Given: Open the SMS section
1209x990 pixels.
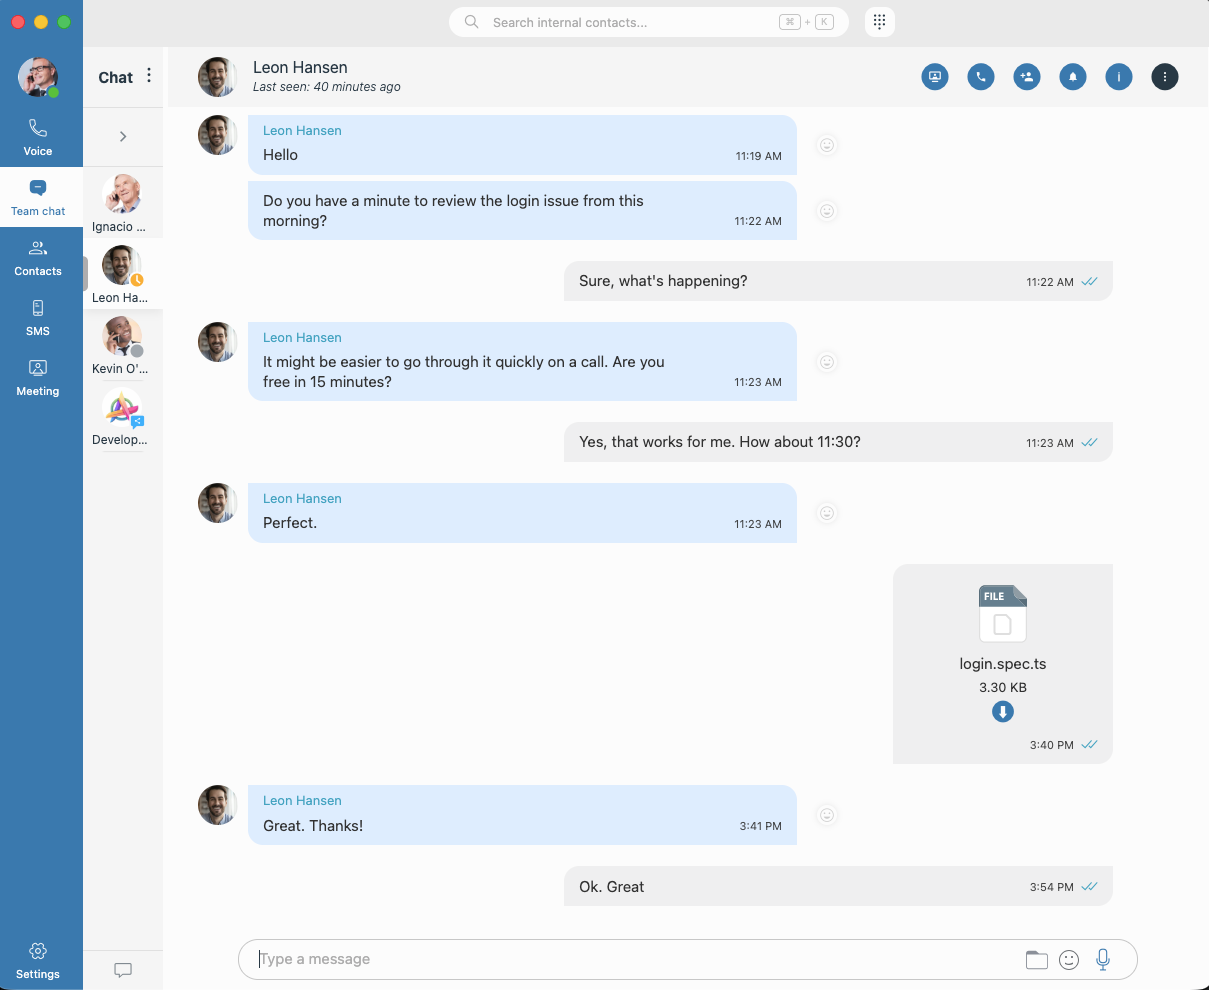Looking at the screenshot, I should (x=38, y=318).
